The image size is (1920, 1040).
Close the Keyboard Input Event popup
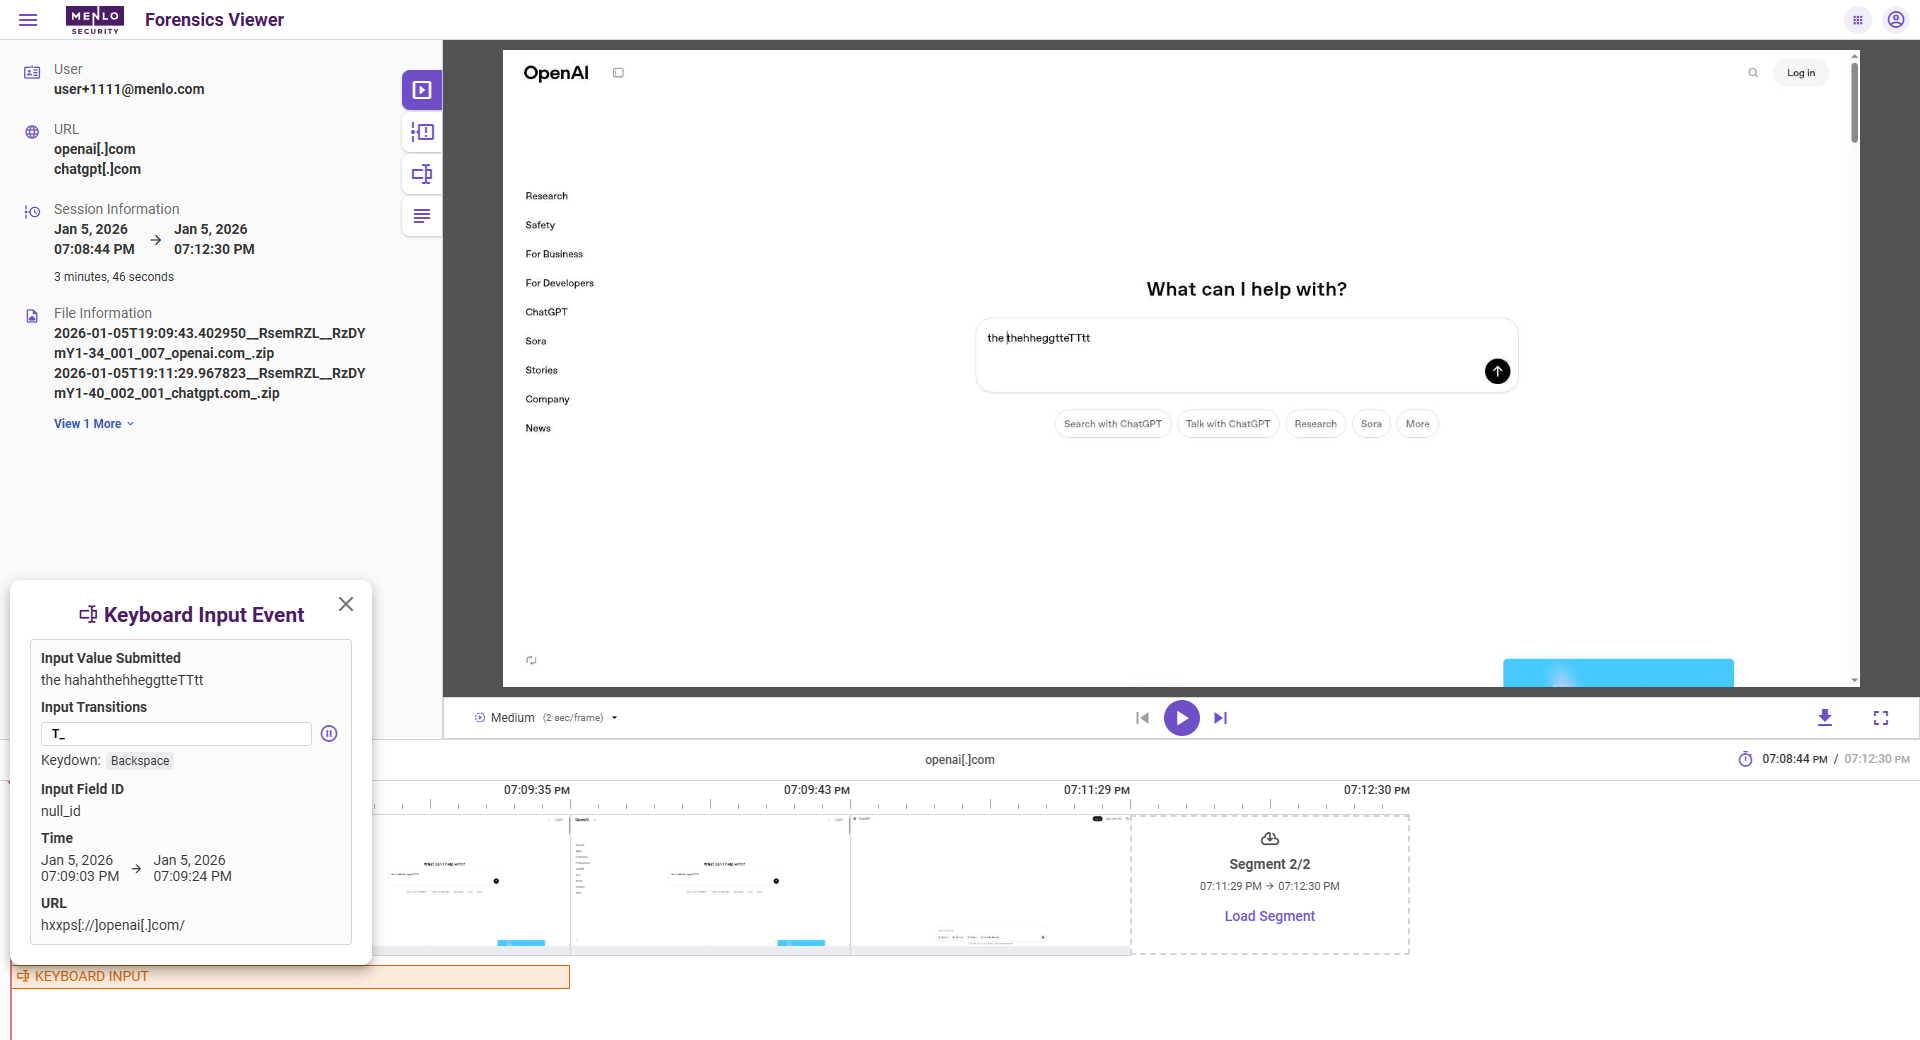click(346, 604)
